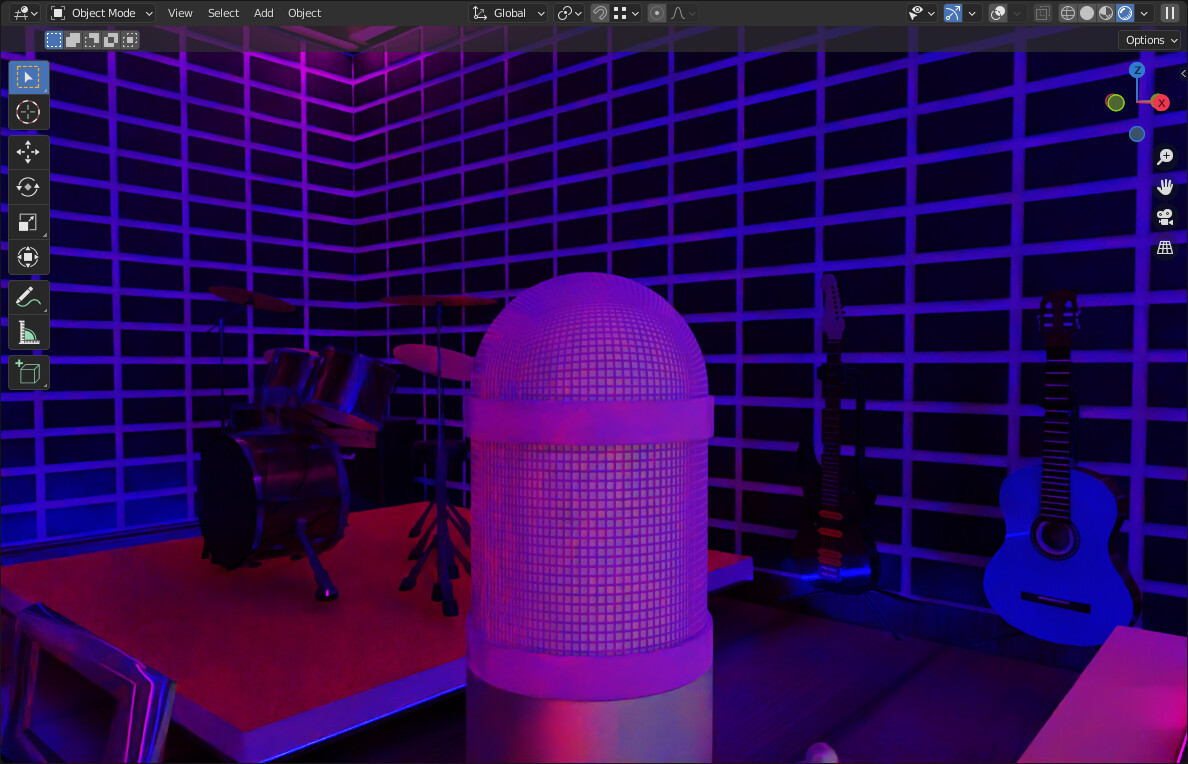Pause viewport rendering with pause button

pyautogui.click(x=1170, y=12)
